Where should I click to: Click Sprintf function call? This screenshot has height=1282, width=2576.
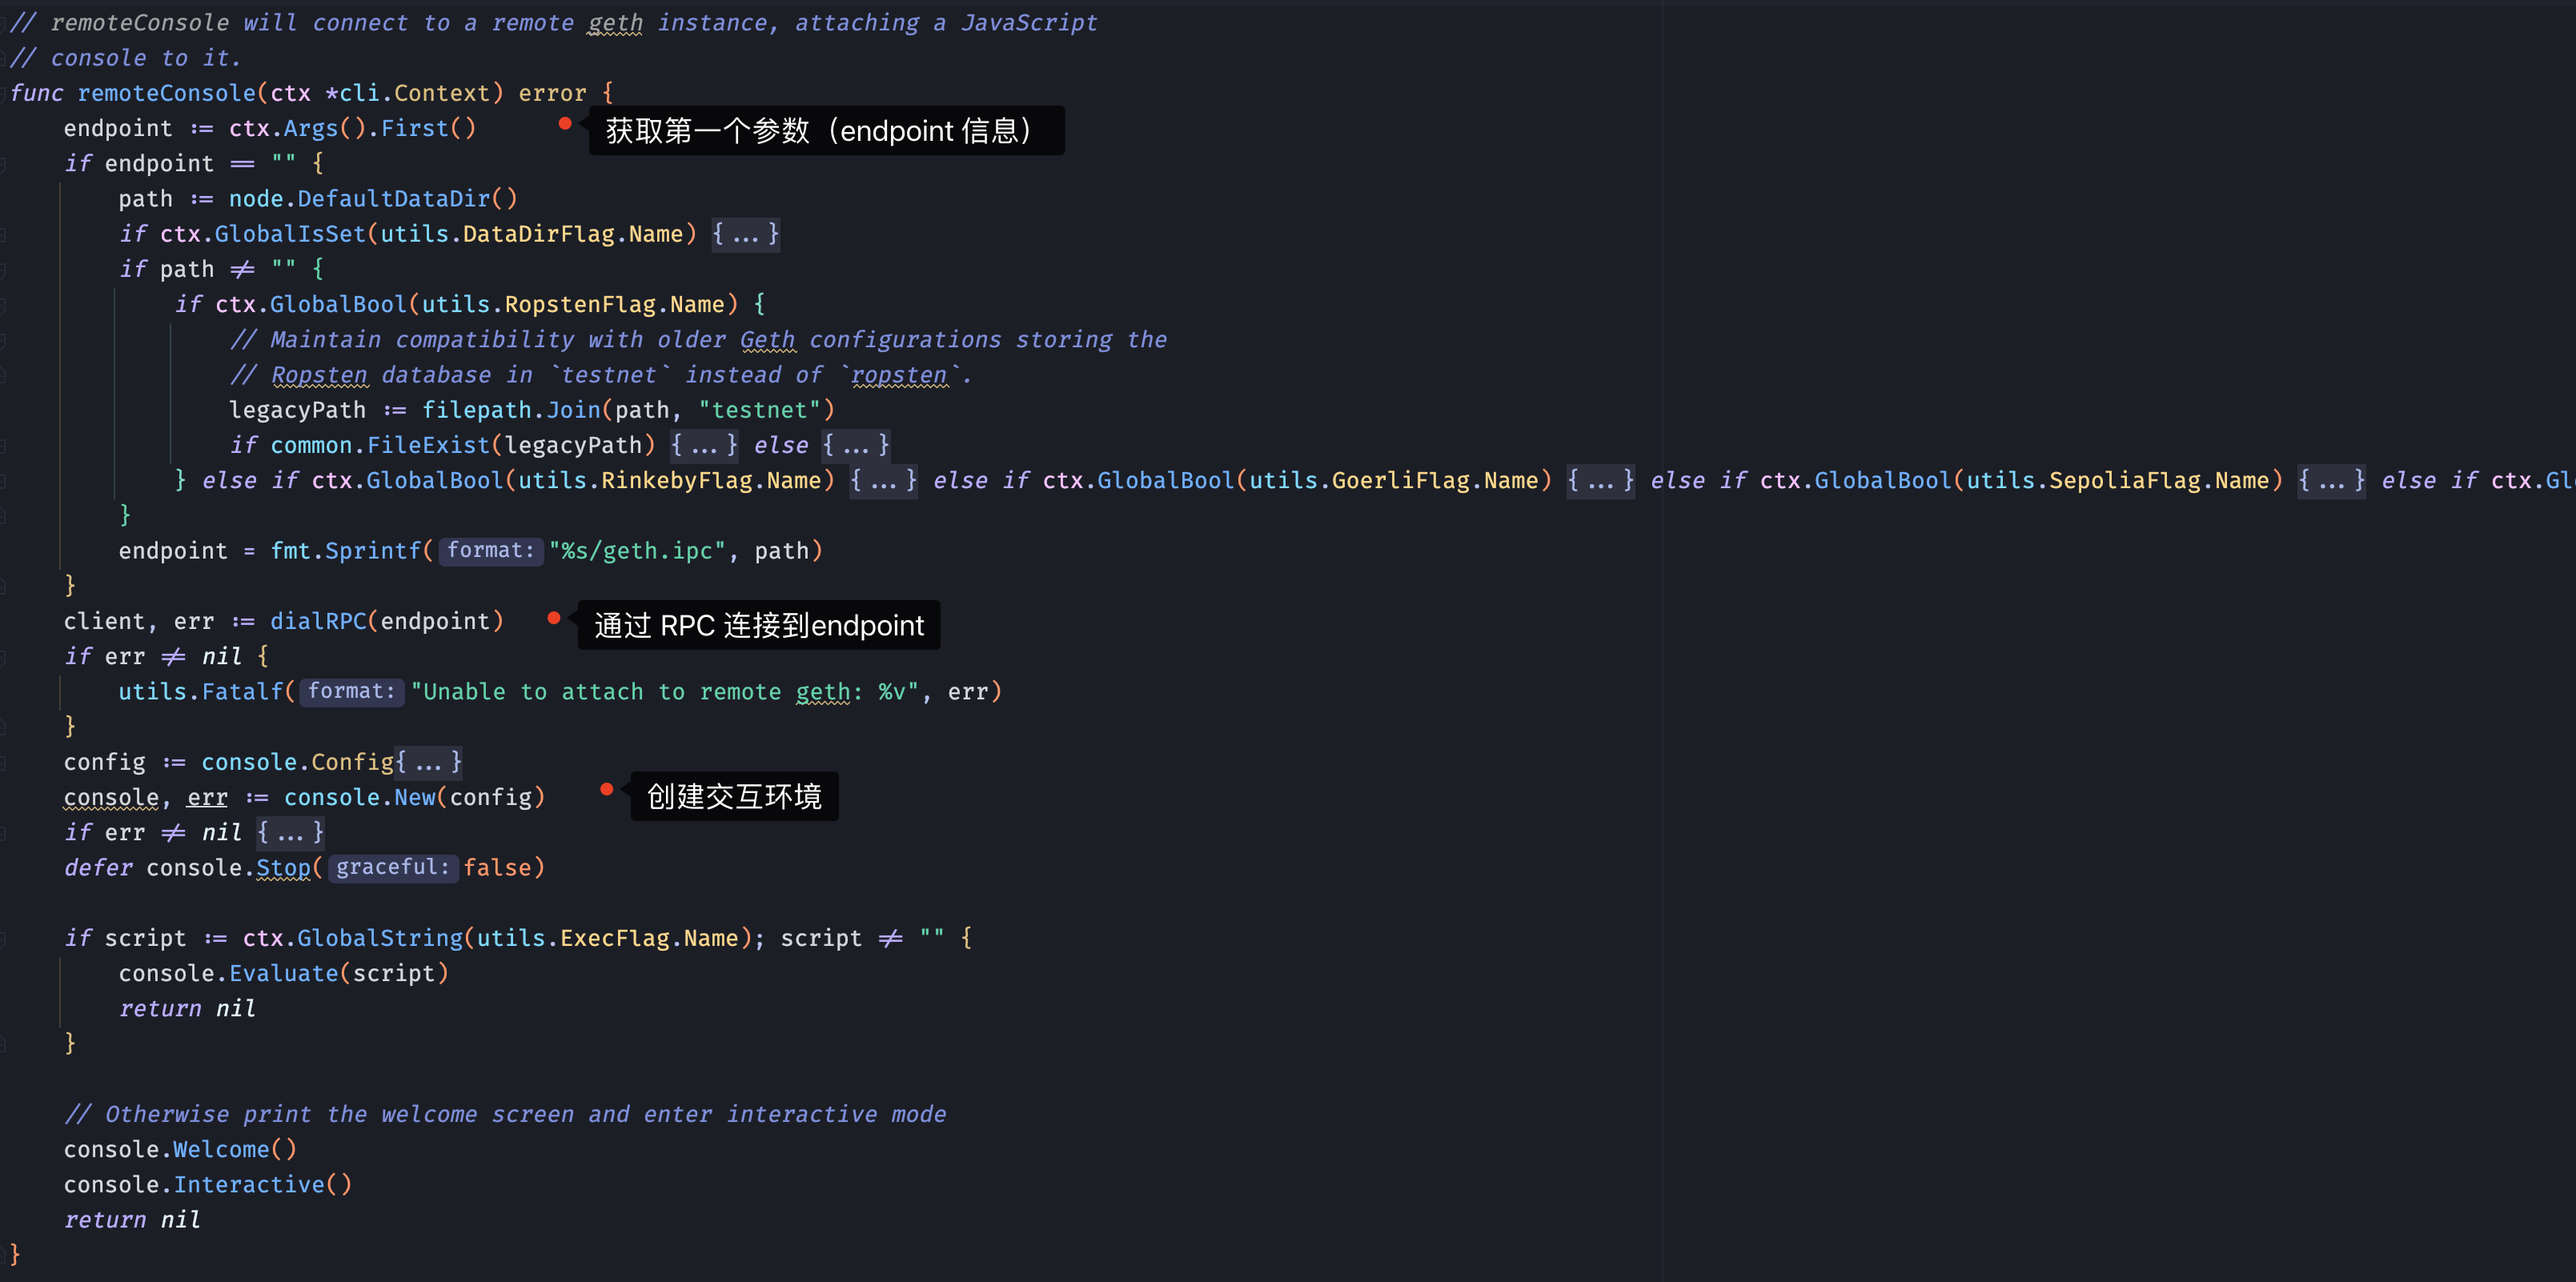click(x=373, y=551)
